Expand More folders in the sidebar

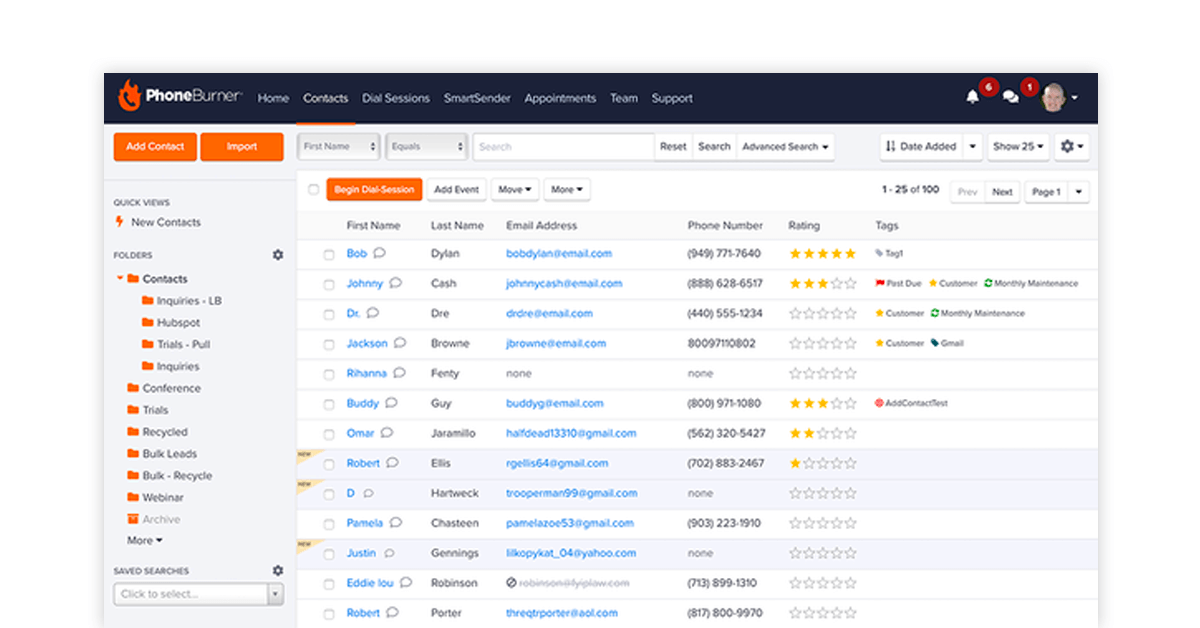point(145,540)
